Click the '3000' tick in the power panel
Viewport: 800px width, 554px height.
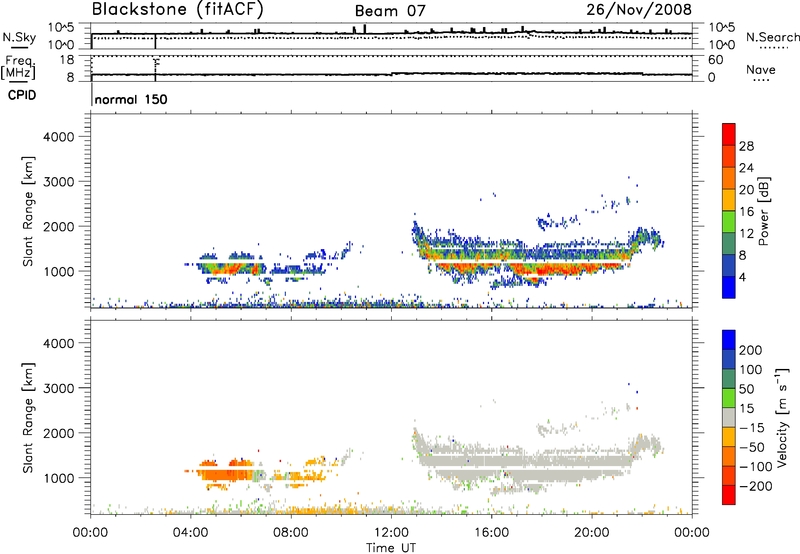pos(59,182)
